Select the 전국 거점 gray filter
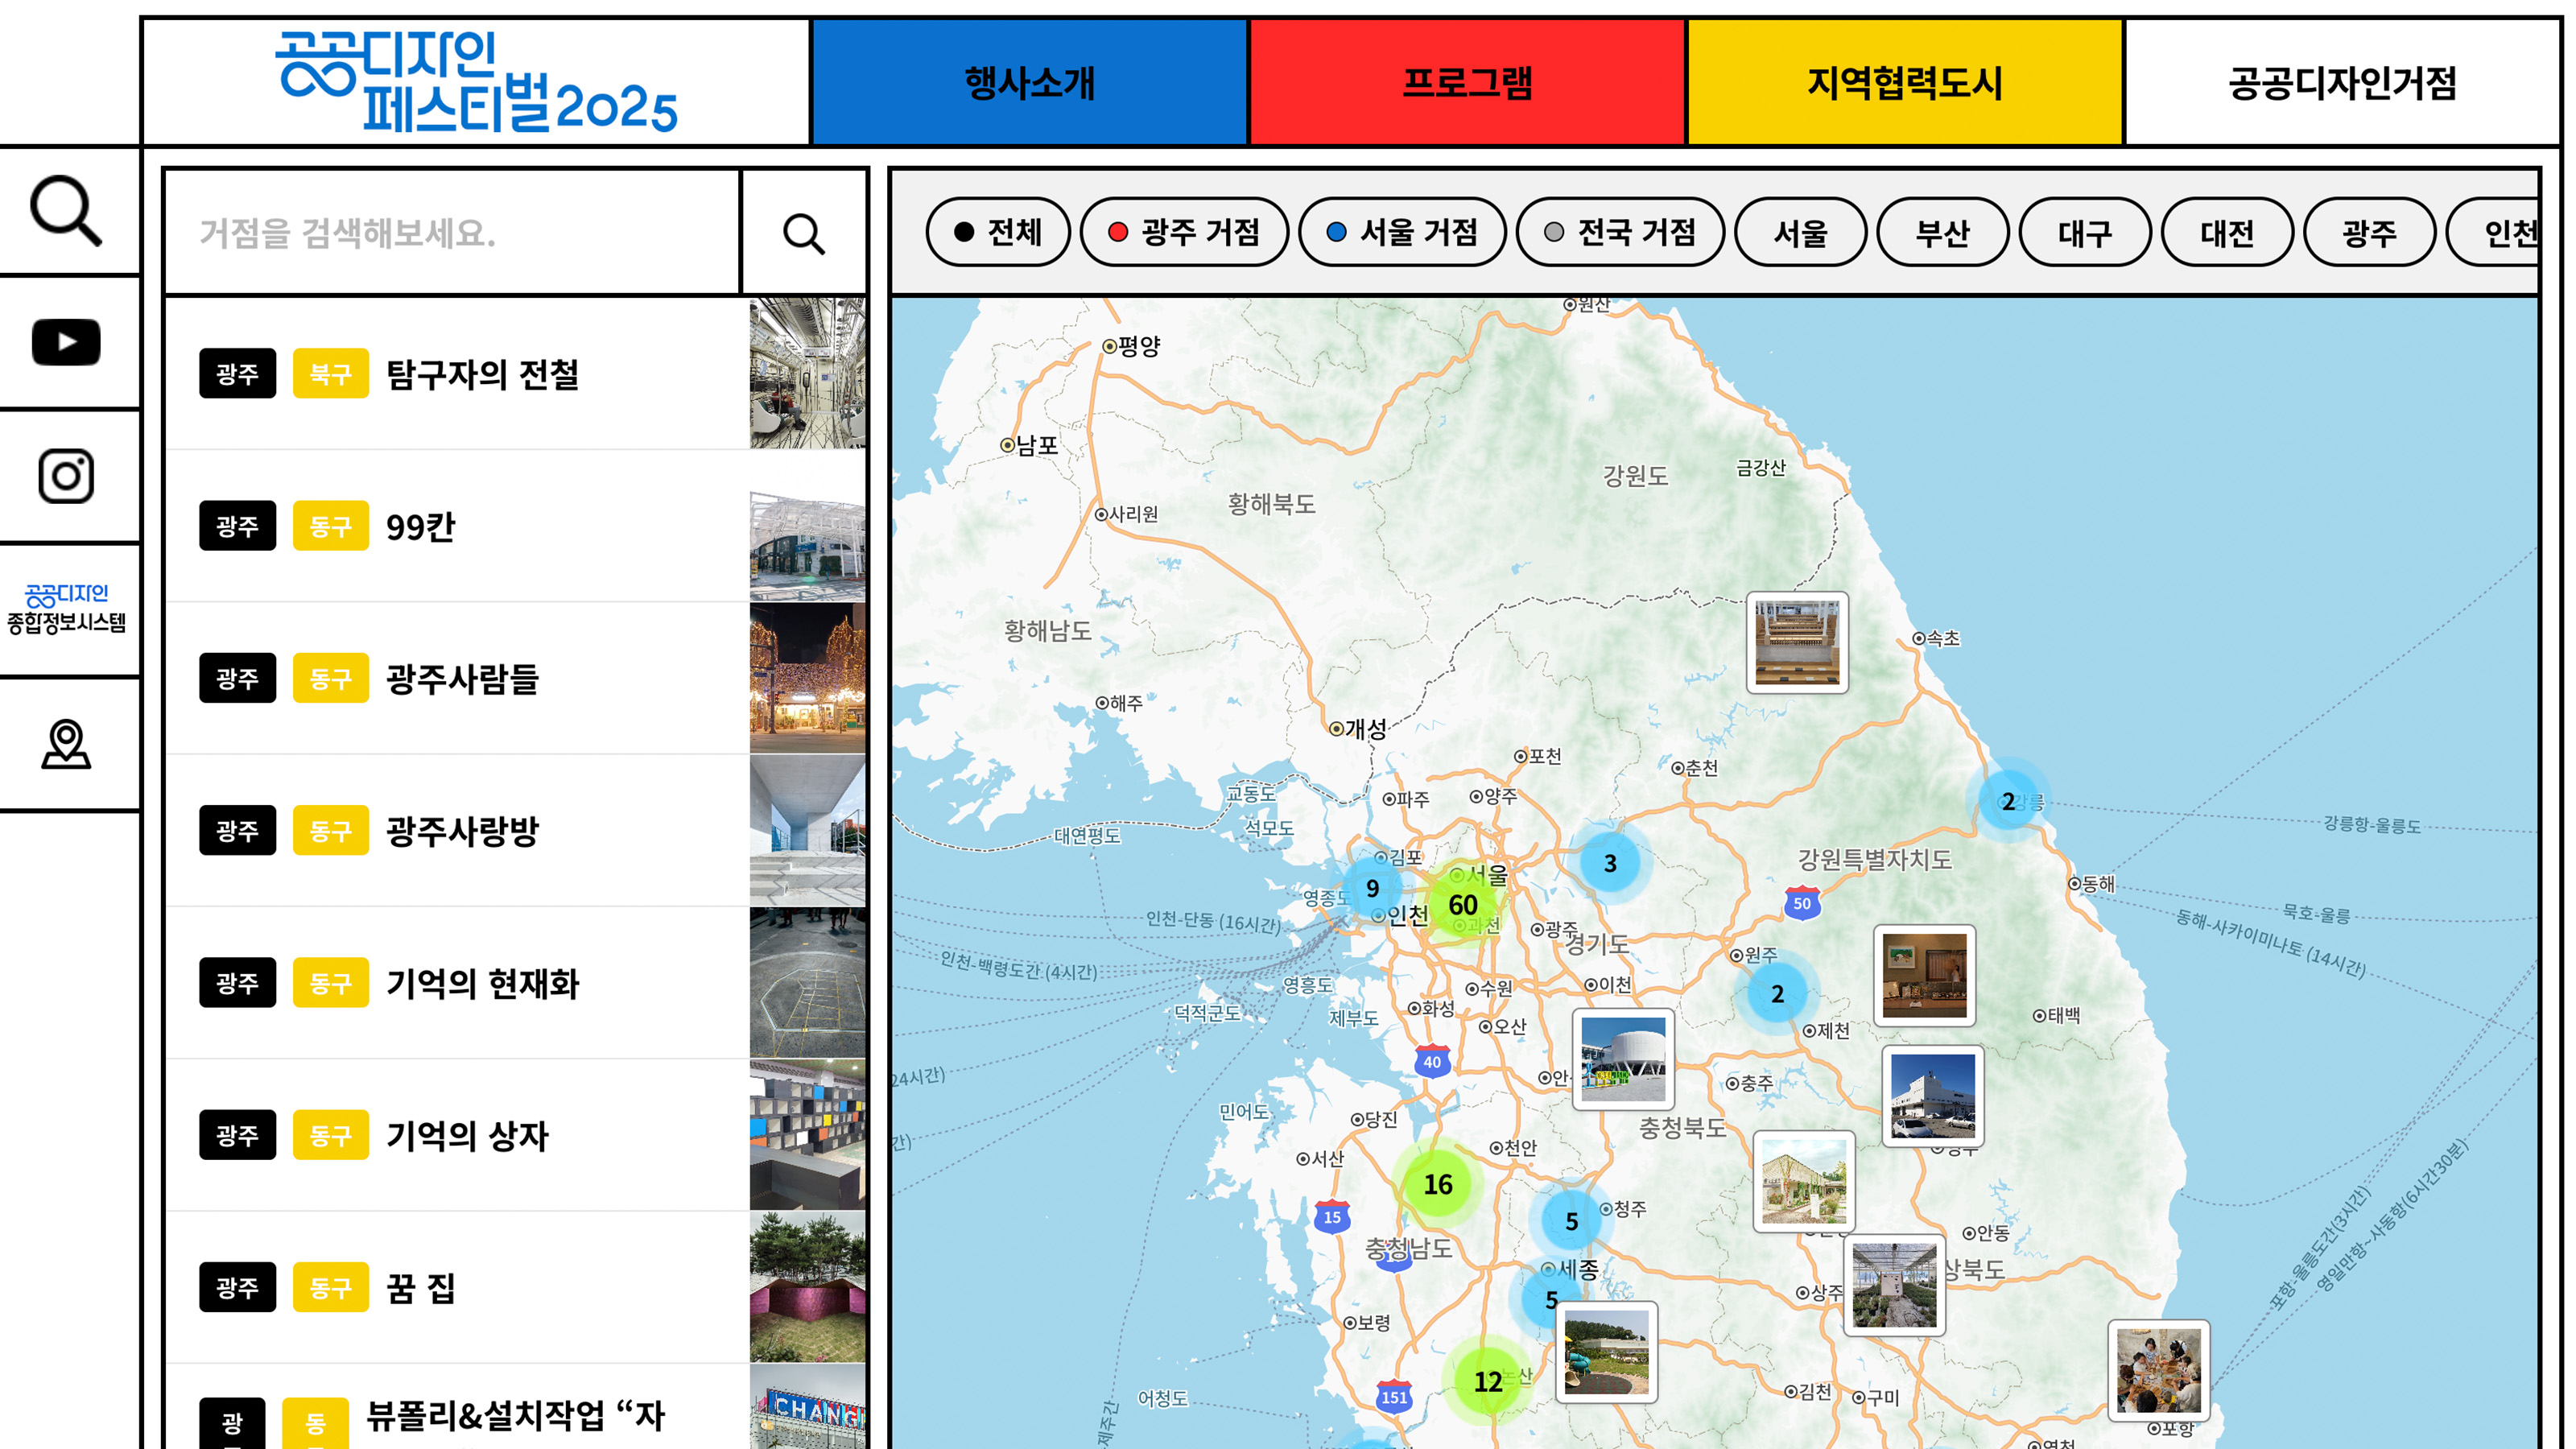Screen dimensions: 2576x1449 [1620, 232]
